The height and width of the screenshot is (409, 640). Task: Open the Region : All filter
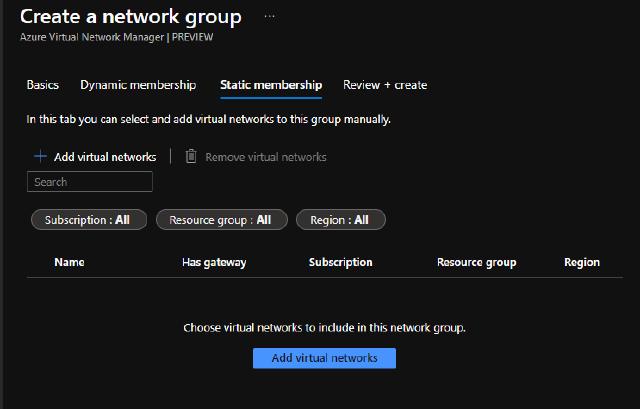coord(340,220)
